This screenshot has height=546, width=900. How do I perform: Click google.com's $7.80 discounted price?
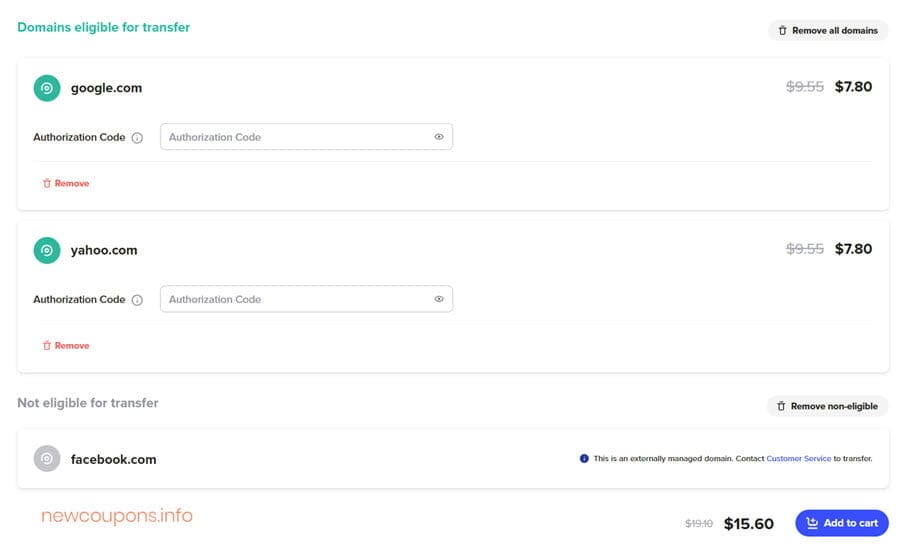854,87
